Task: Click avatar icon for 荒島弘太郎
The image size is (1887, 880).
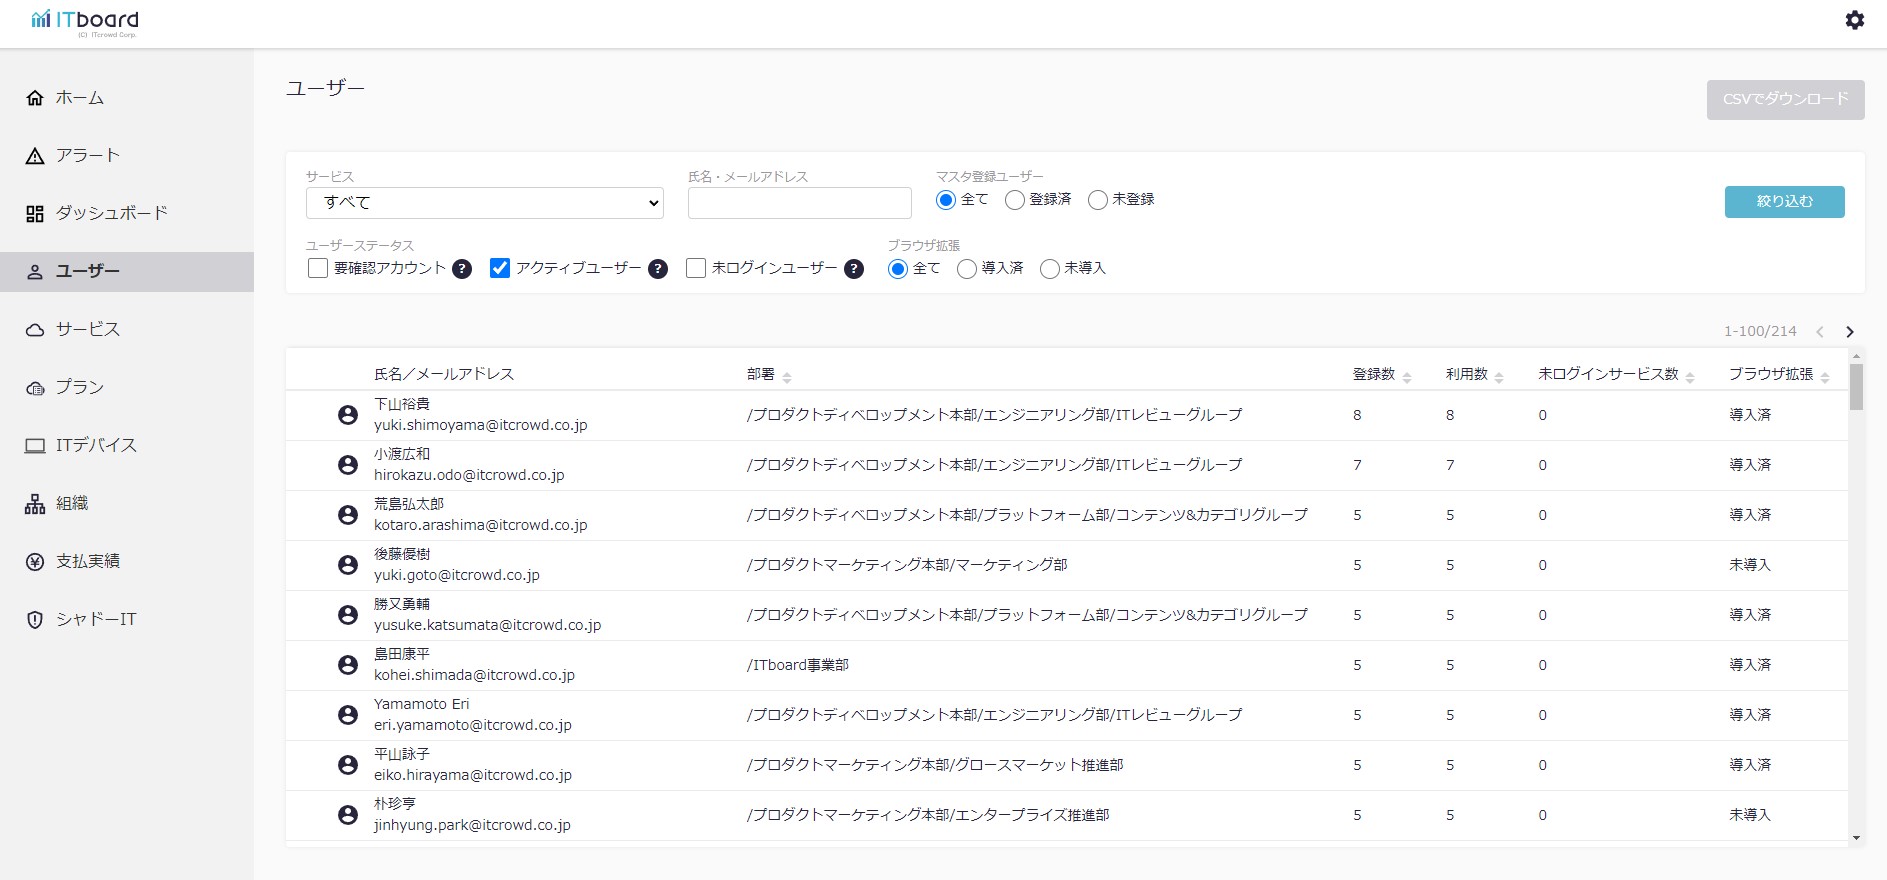Action: (348, 515)
